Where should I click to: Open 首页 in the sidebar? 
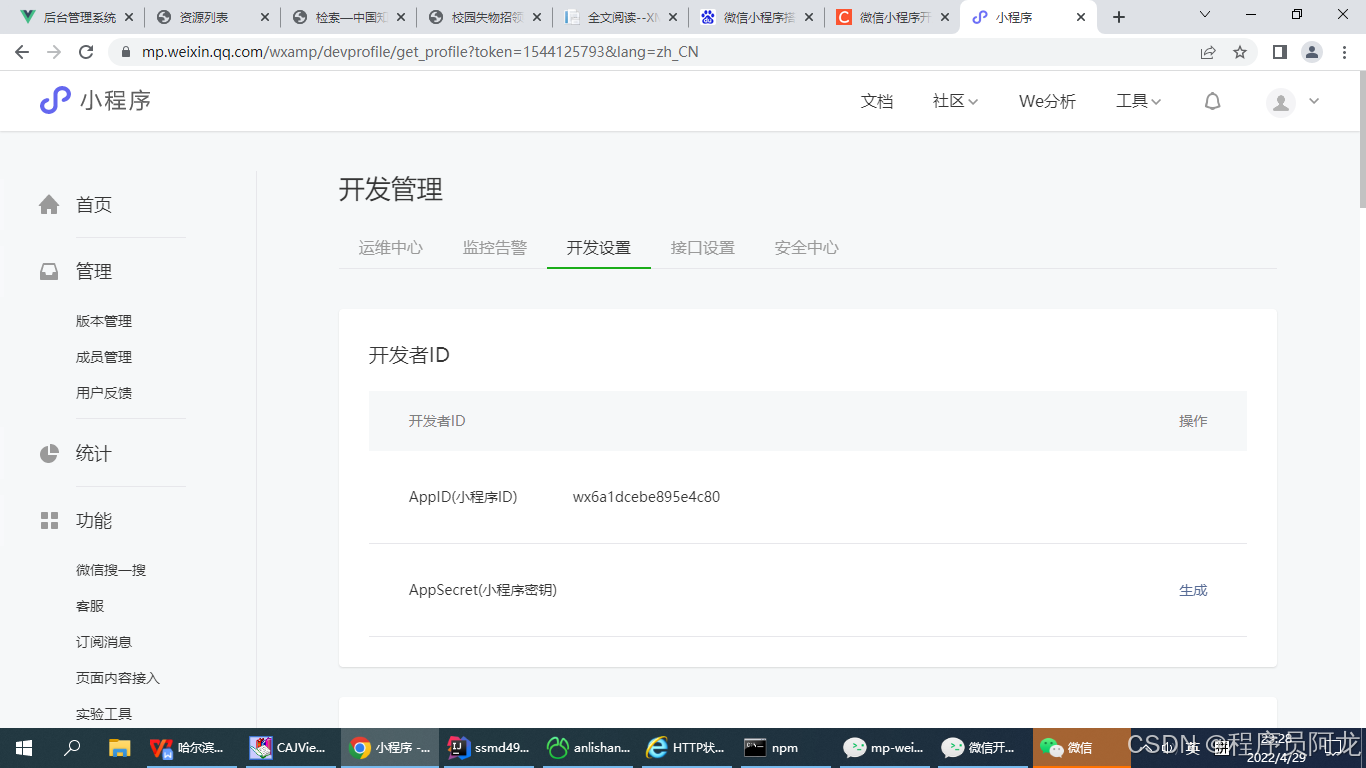[94, 205]
